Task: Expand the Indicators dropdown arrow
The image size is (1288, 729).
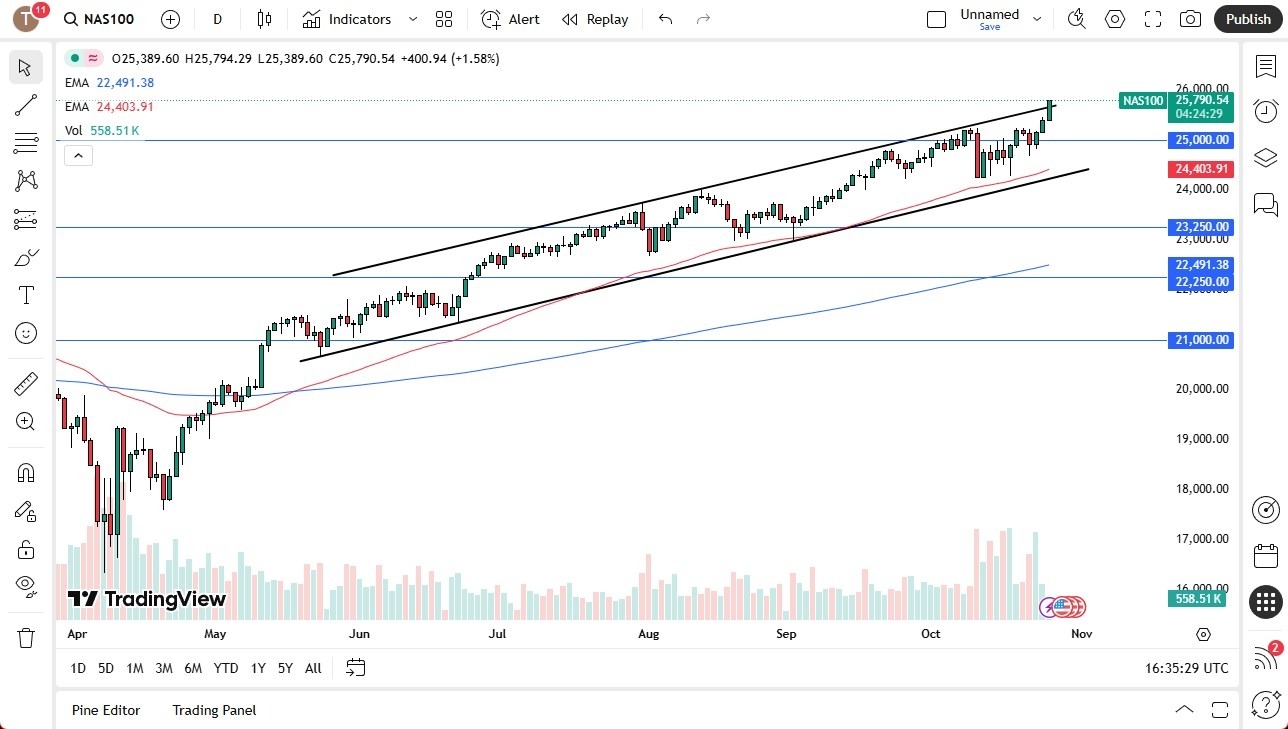Action: (411, 19)
